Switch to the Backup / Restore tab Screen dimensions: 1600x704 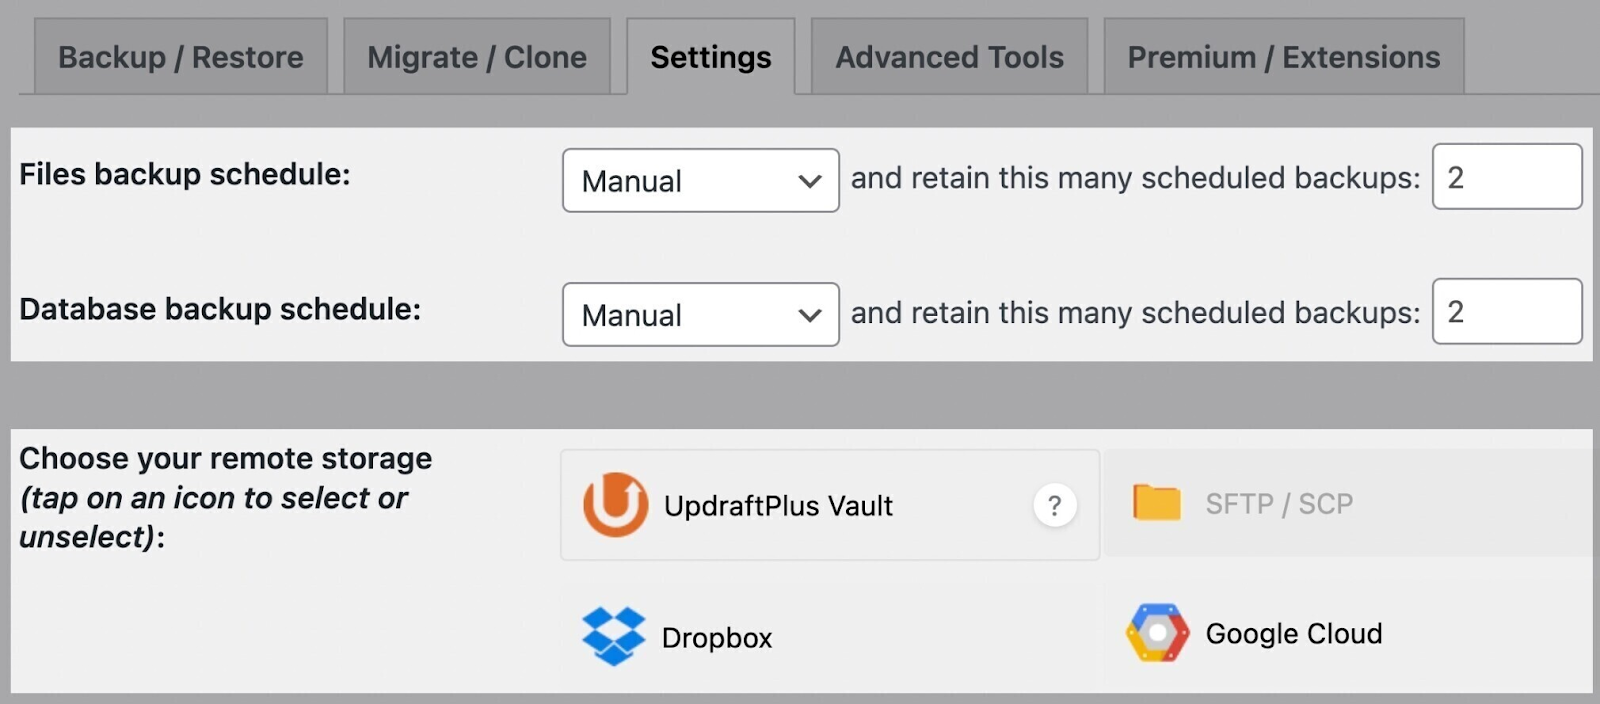point(181,57)
